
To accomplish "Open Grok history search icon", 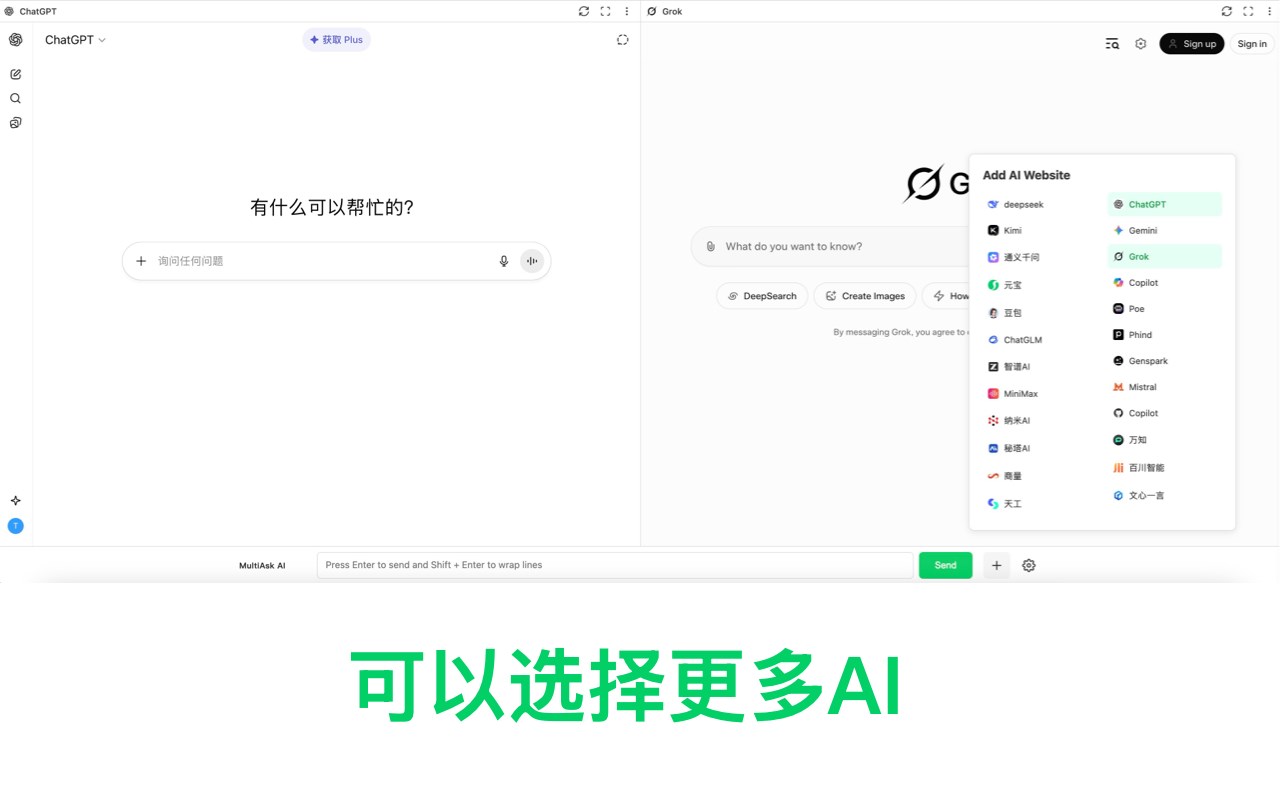I will (1112, 44).
